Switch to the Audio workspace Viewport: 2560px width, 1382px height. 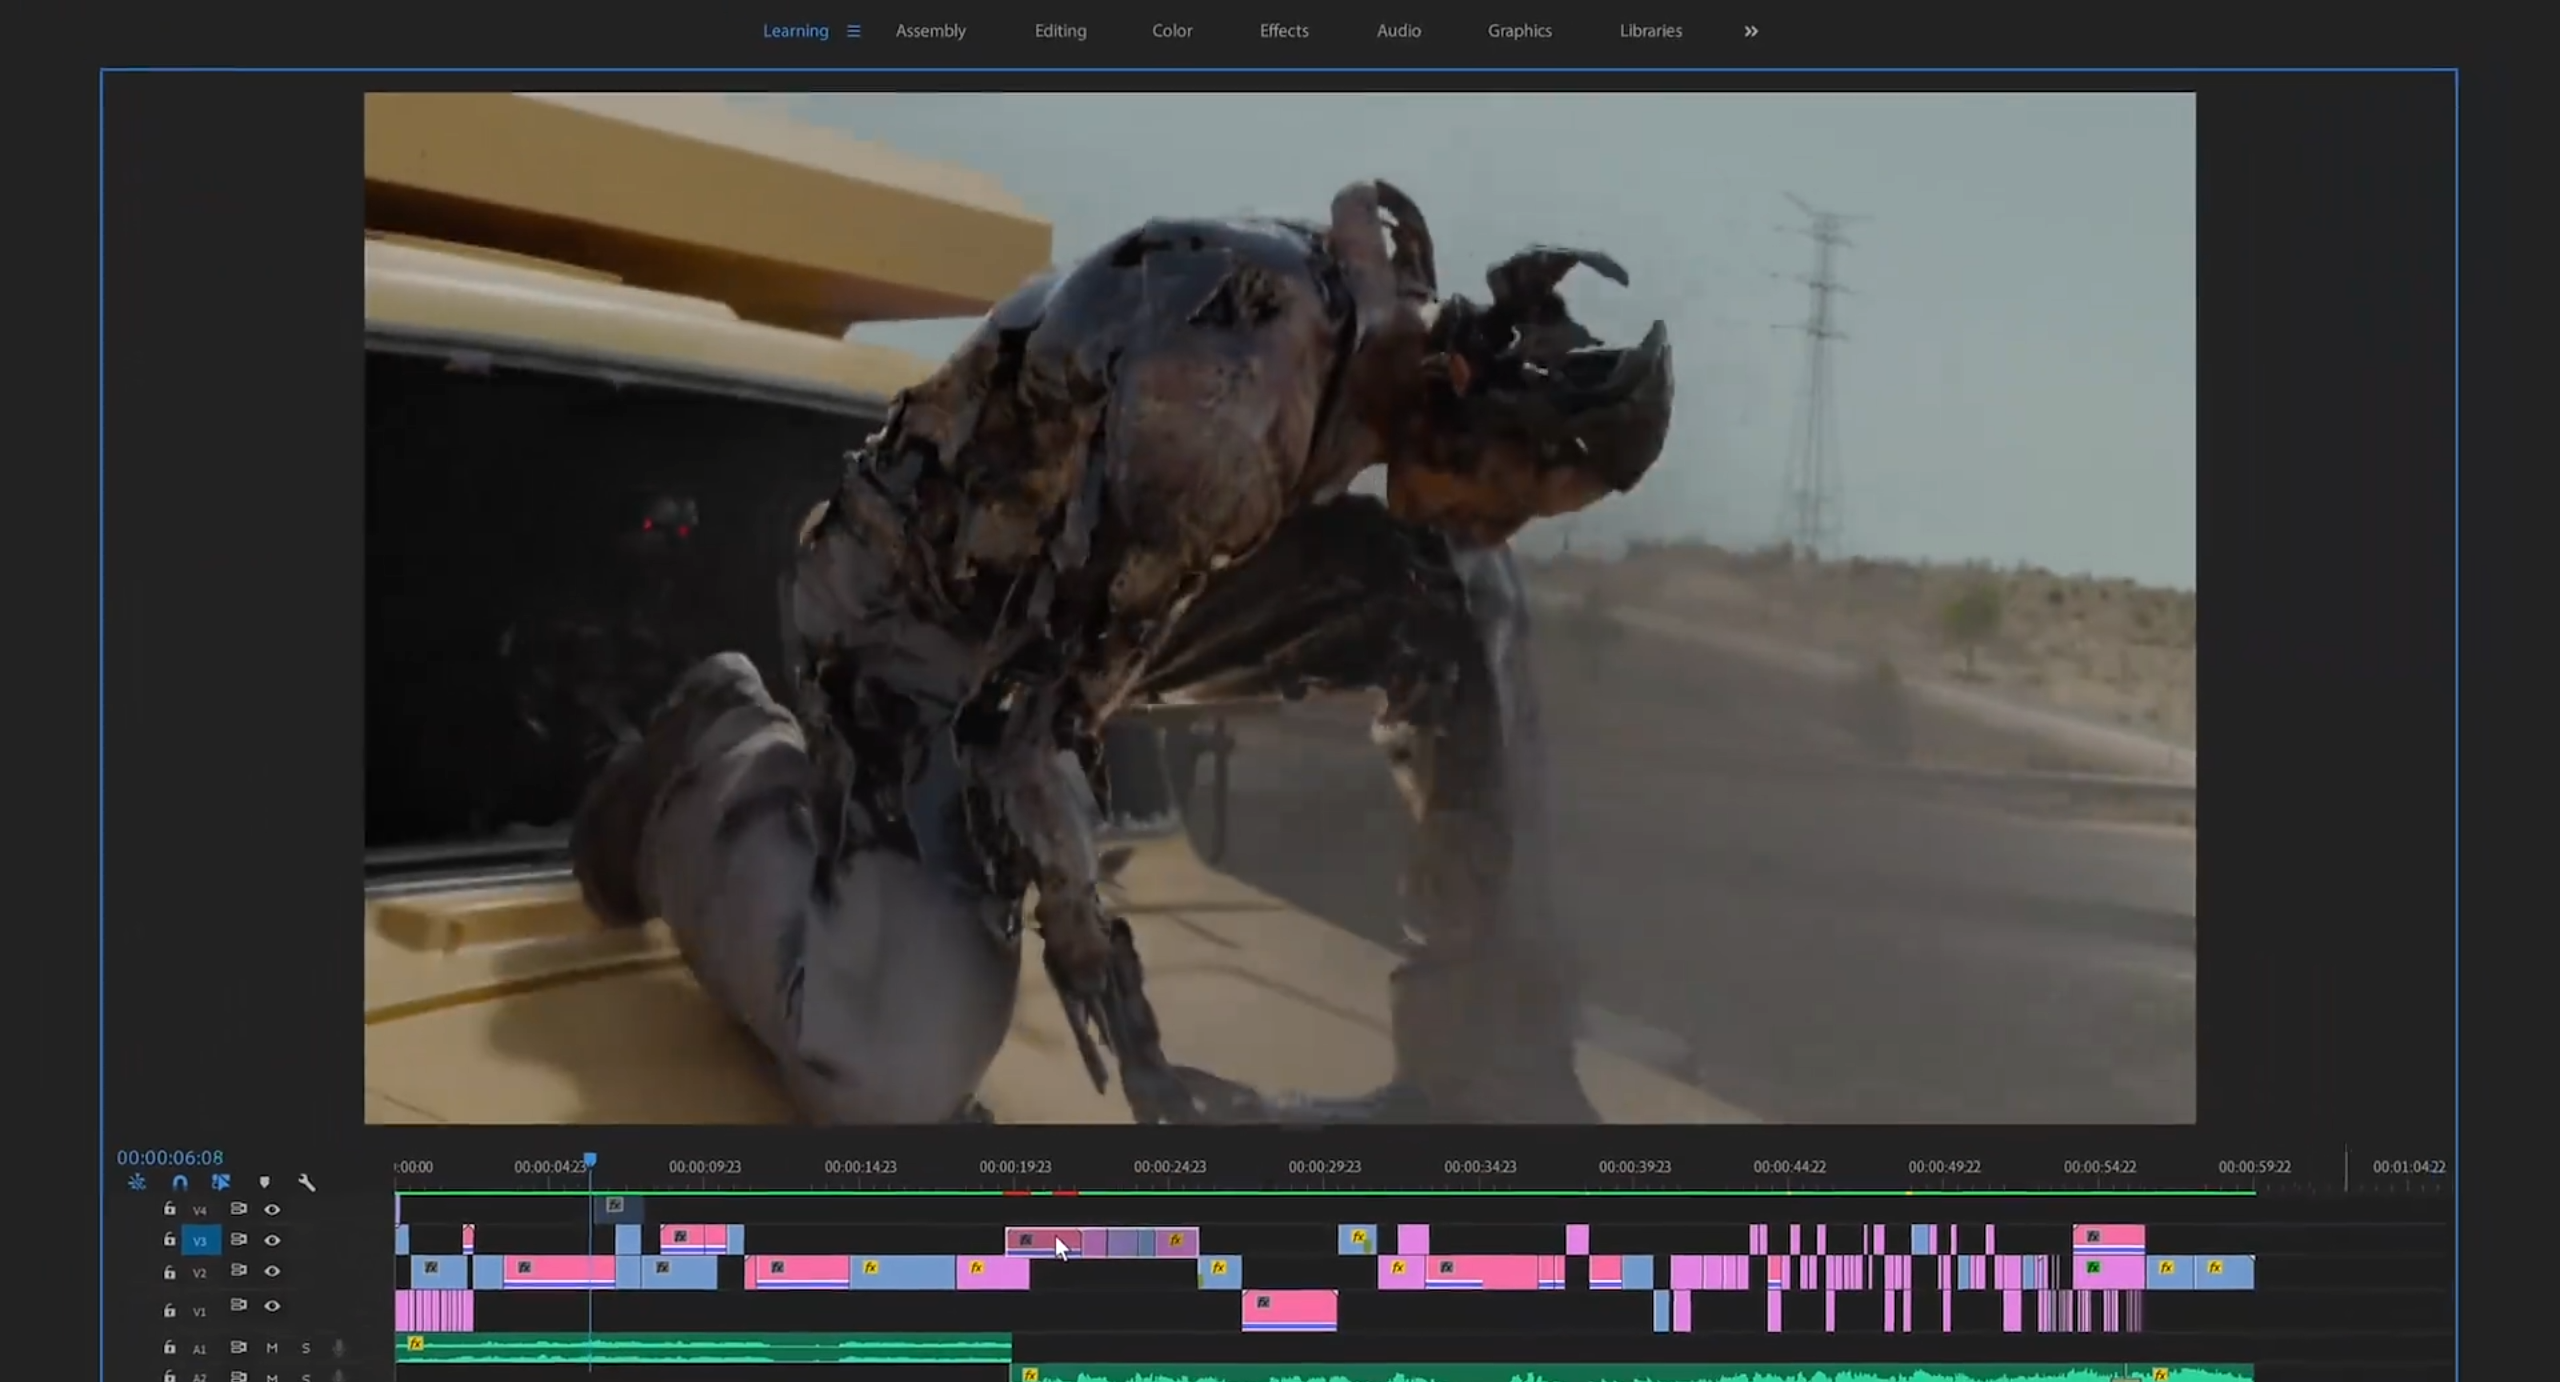(x=1398, y=31)
